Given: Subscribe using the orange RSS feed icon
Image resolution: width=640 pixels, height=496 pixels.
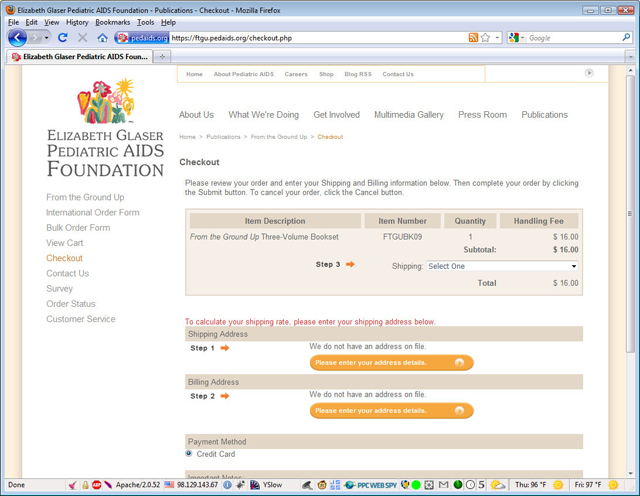Looking at the screenshot, I should point(473,38).
